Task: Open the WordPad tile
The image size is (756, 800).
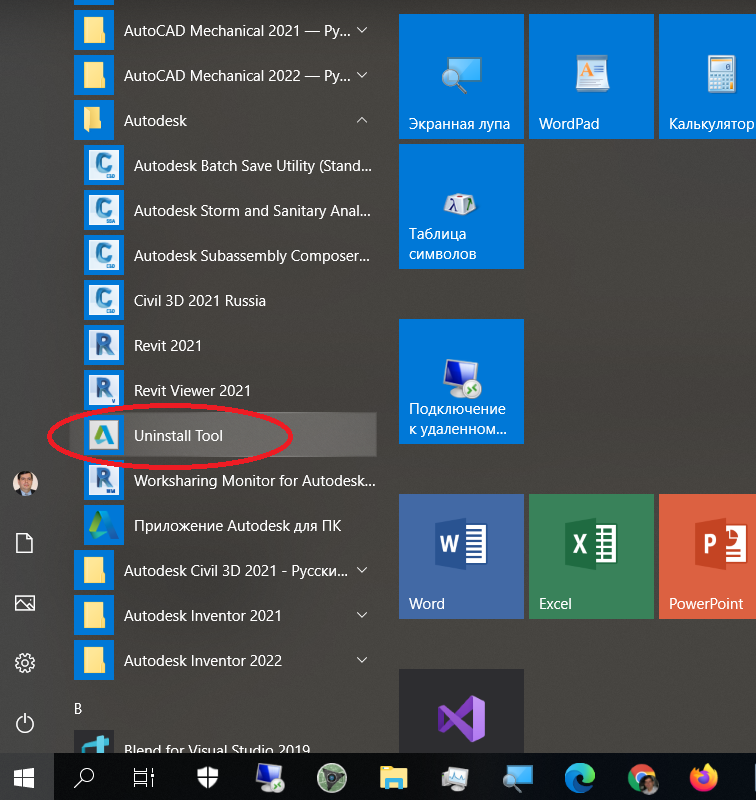Action: click(591, 77)
